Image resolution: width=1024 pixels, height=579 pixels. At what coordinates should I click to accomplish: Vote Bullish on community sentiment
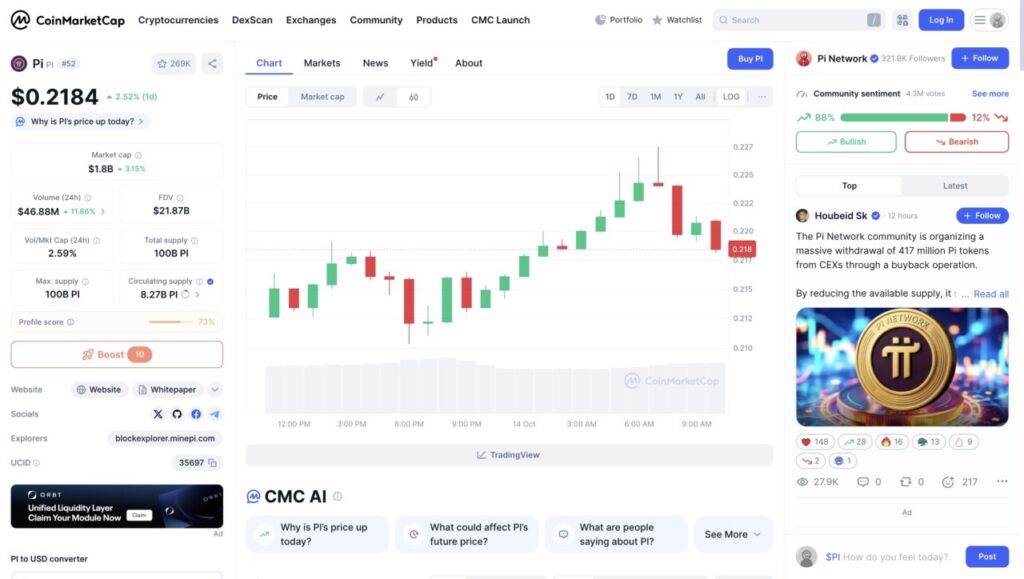pyautogui.click(x=846, y=142)
